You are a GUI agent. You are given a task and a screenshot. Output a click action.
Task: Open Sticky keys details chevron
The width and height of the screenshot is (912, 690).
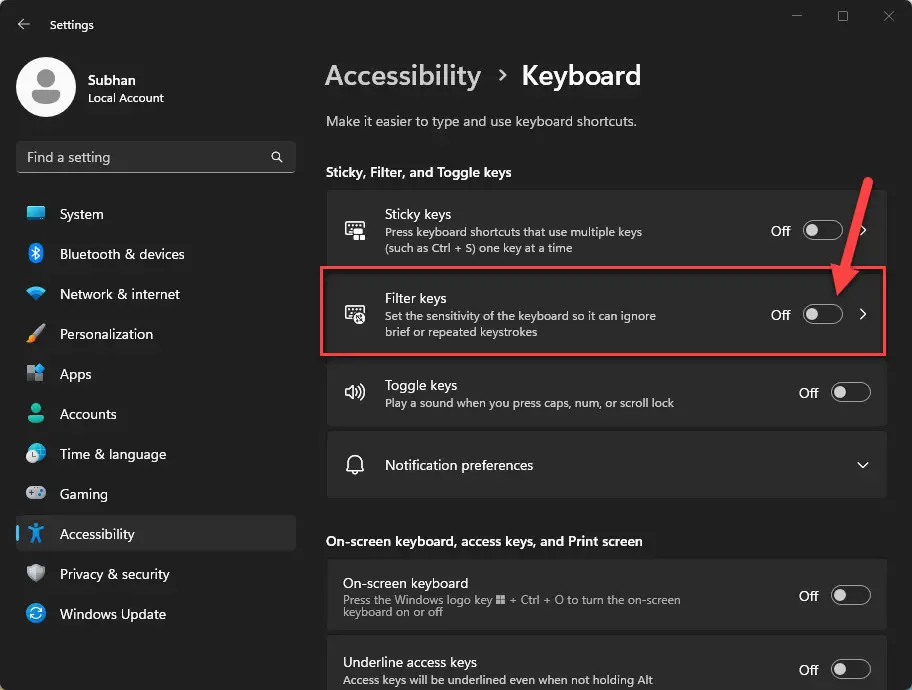click(863, 230)
